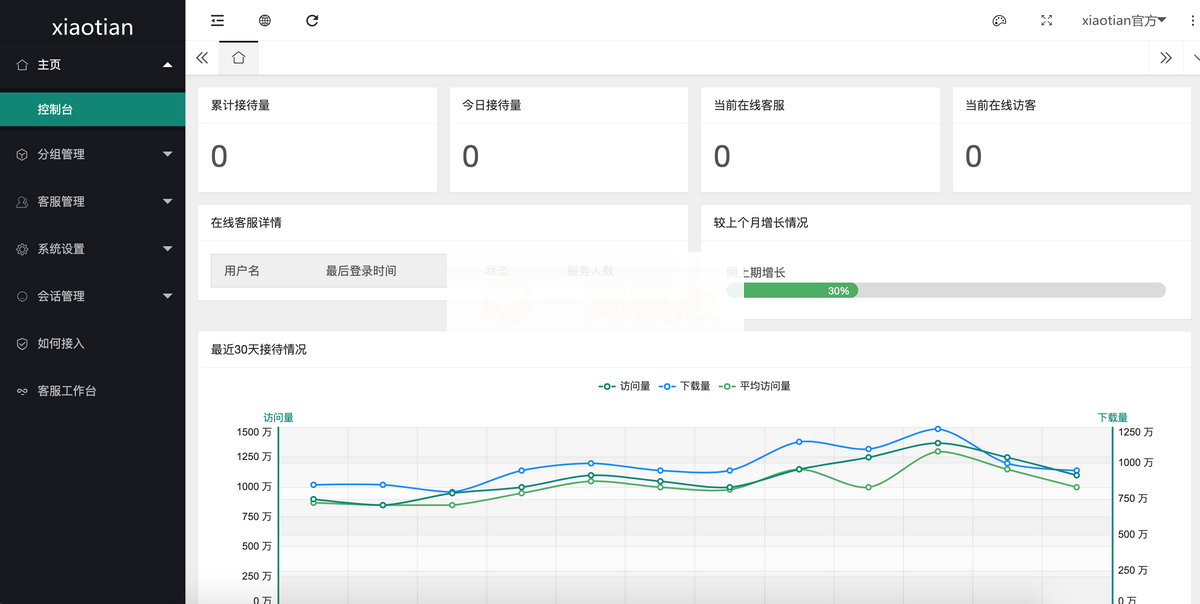1200x604 pixels.
Task: Select the 控制台 menu item
Action: pos(92,110)
